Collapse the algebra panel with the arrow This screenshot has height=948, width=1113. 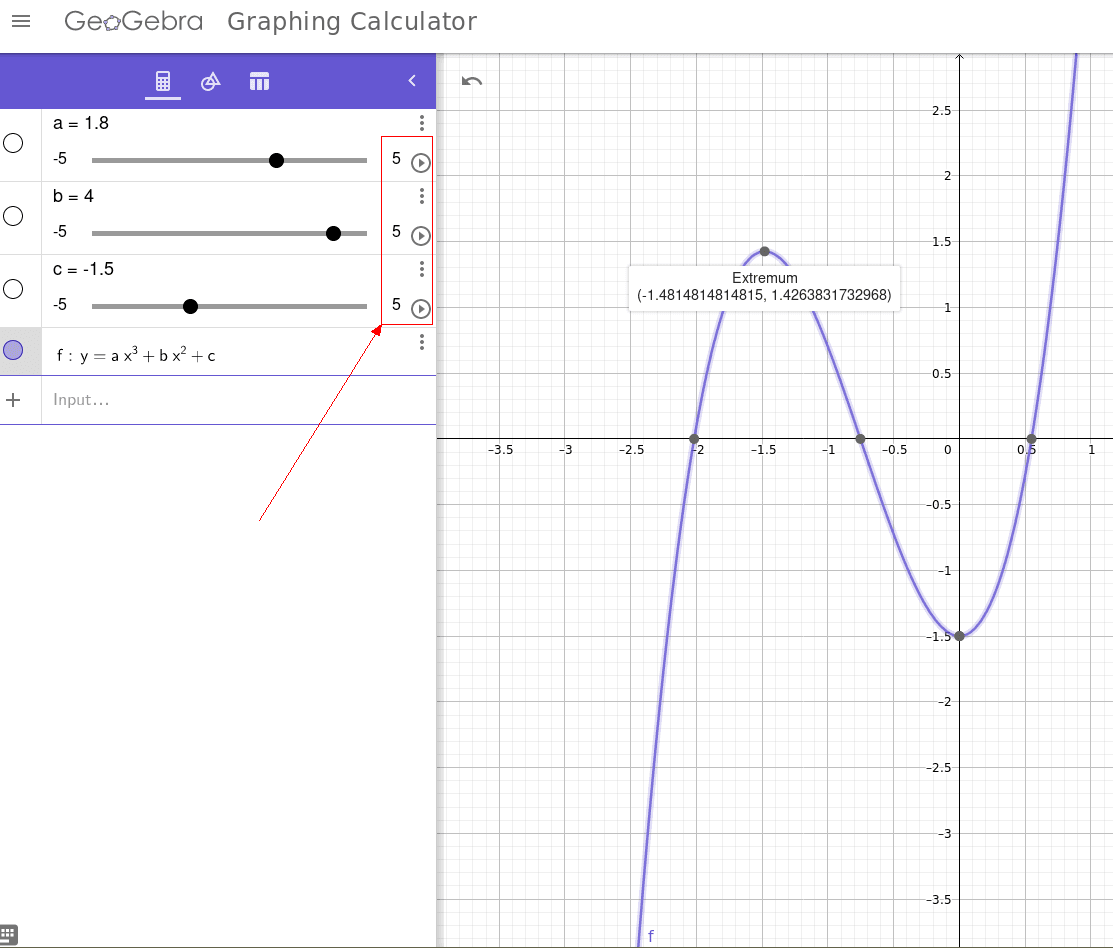[412, 81]
